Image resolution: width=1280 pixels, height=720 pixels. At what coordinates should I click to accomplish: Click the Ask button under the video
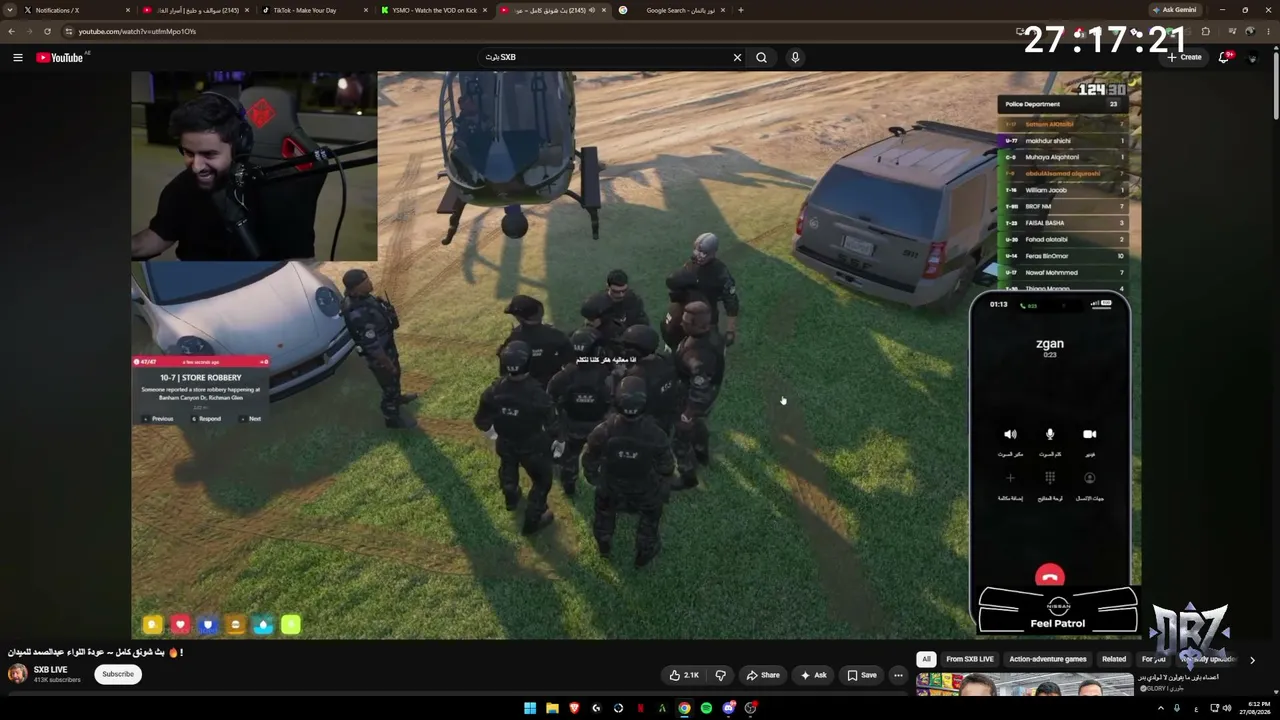pos(813,675)
